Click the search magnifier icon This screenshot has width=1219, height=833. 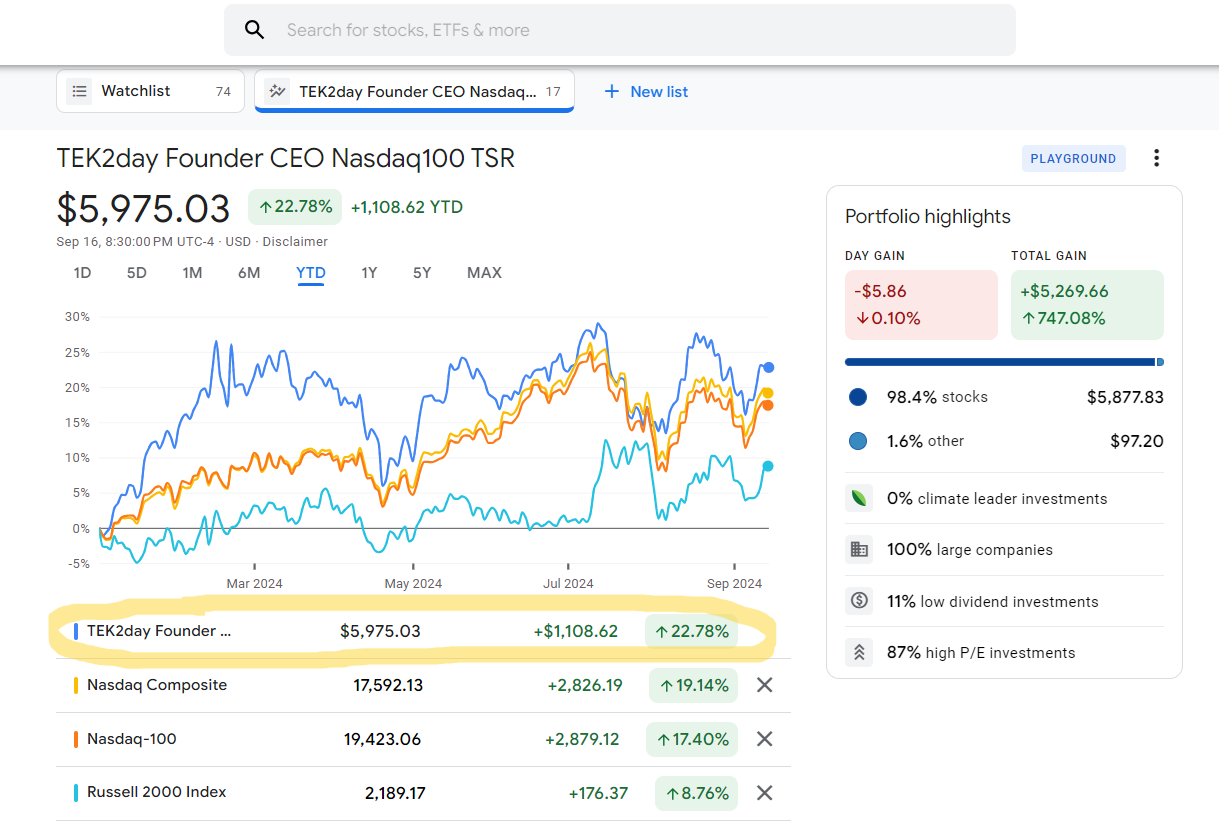(x=255, y=30)
